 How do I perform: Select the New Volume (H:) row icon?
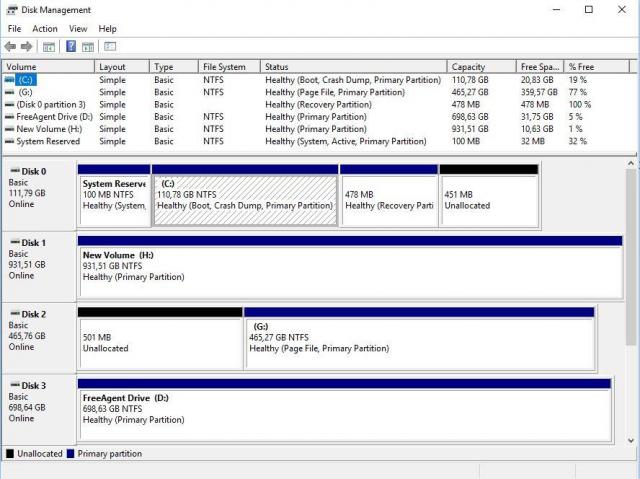pyautogui.click(x=10, y=129)
